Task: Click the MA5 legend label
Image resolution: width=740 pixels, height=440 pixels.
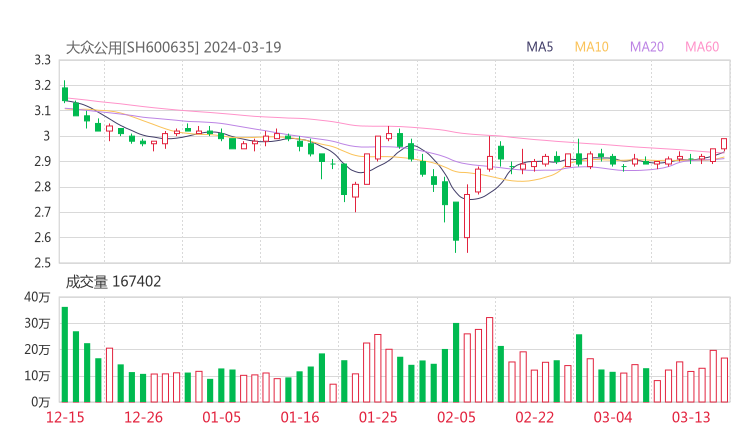Action: 539,47
